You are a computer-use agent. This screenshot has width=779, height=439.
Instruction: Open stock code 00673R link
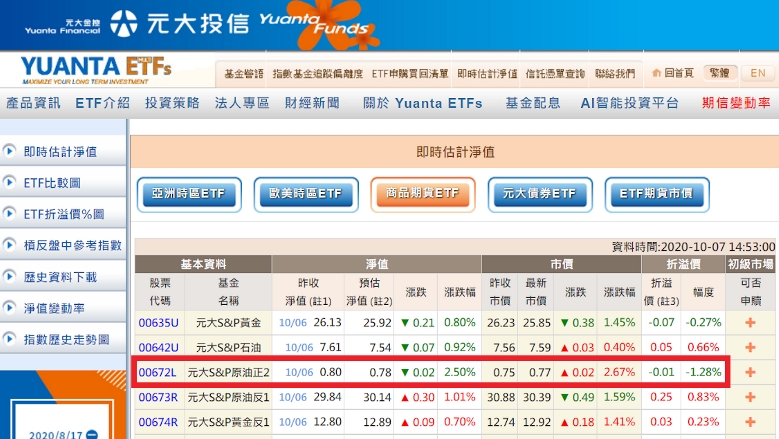pos(158,397)
